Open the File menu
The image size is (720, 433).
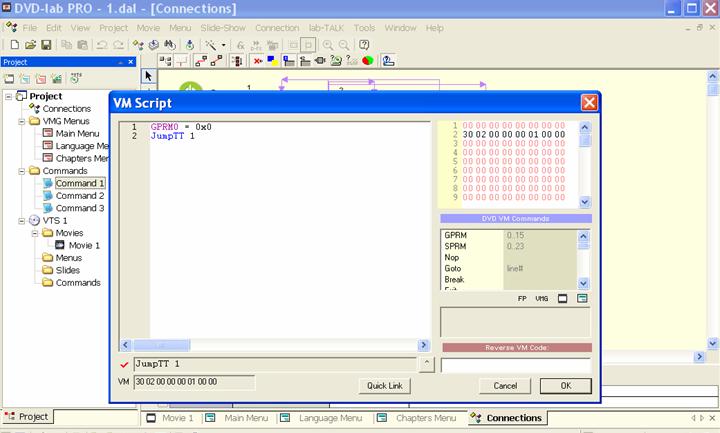[x=29, y=28]
